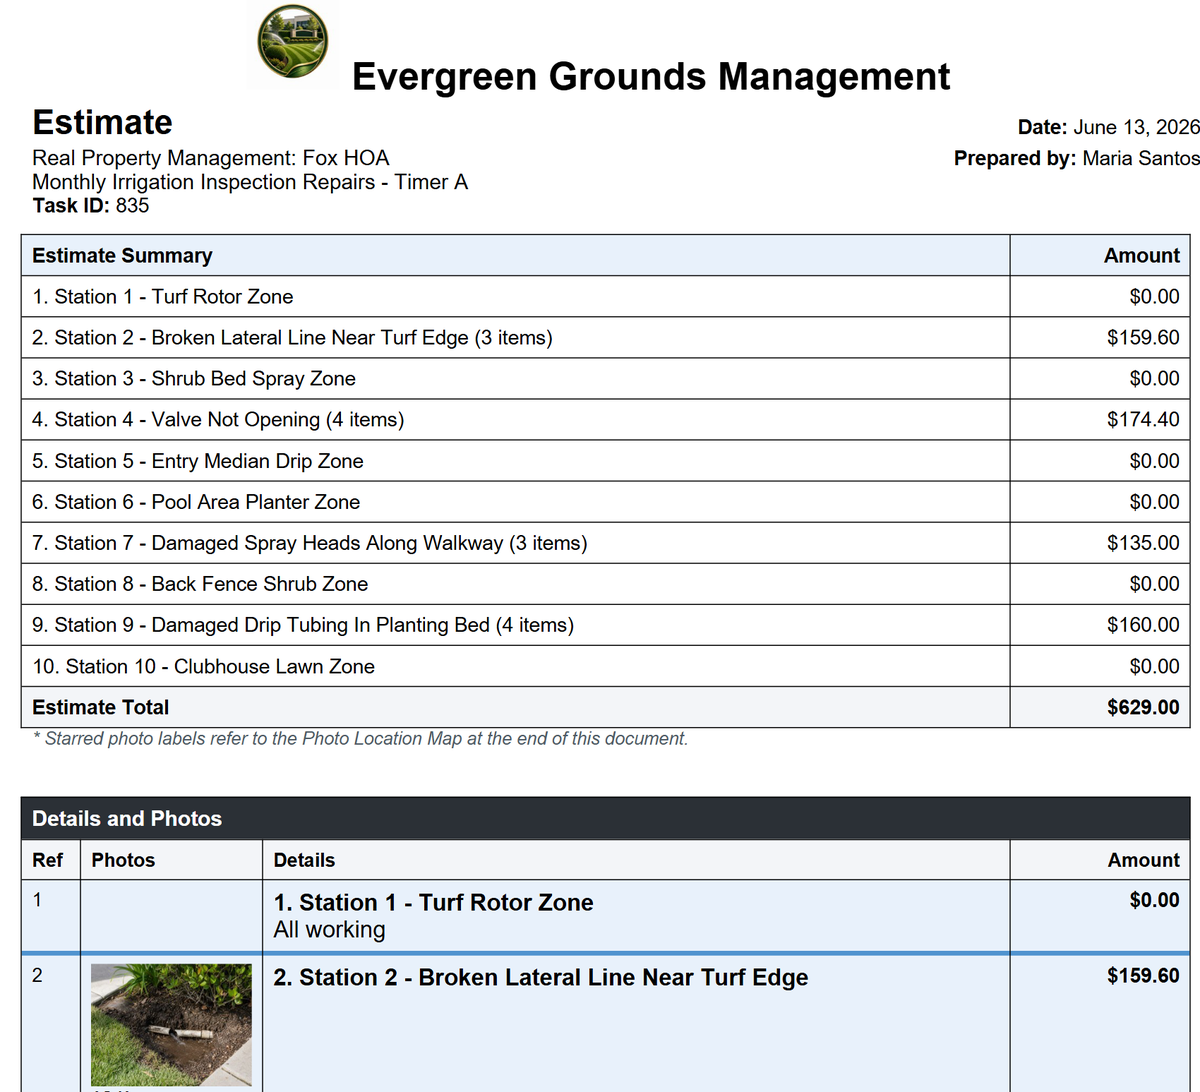1200x1092 pixels.
Task: Select row Station 6 - Pool Area Planter Zone
Action: point(606,501)
